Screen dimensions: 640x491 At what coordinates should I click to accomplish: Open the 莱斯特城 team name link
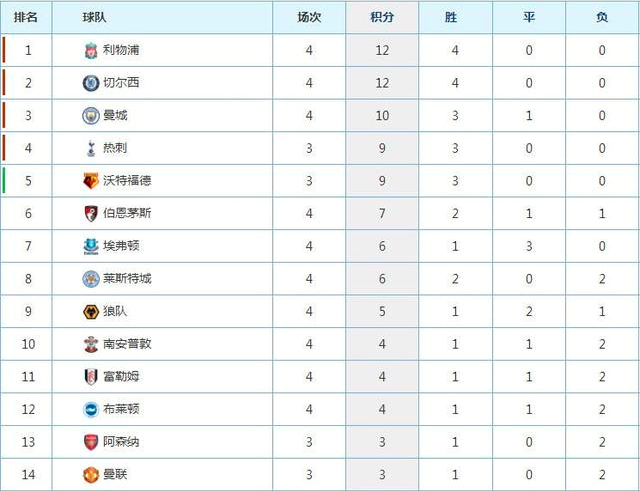(x=127, y=279)
